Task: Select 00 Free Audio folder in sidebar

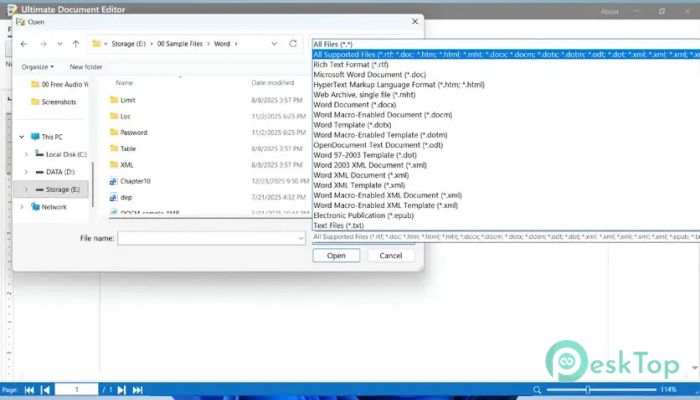Action: [x=59, y=84]
